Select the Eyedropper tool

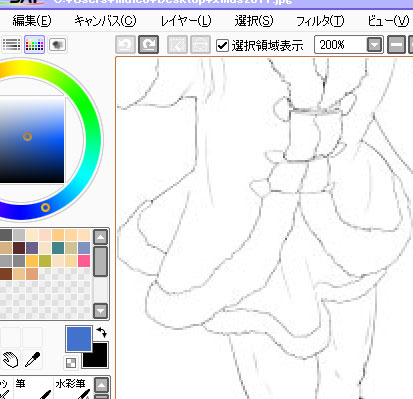32,359
